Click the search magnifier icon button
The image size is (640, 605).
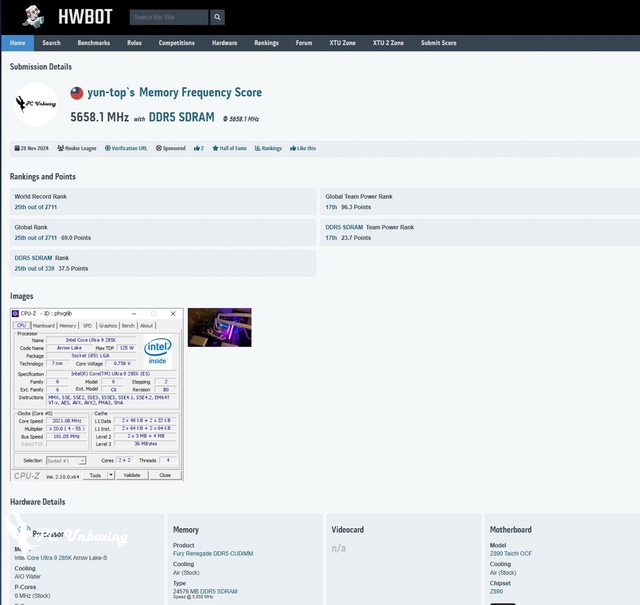click(217, 17)
